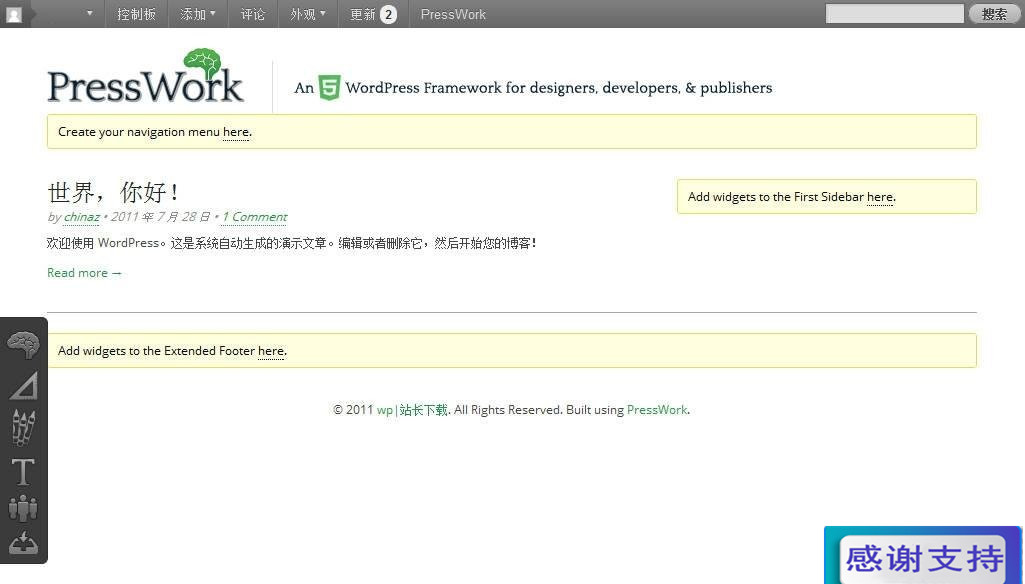Click the post date 2011 年 7 月 28 日
Image resolution: width=1025 pixels, height=584 pixels.
[x=160, y=217]
